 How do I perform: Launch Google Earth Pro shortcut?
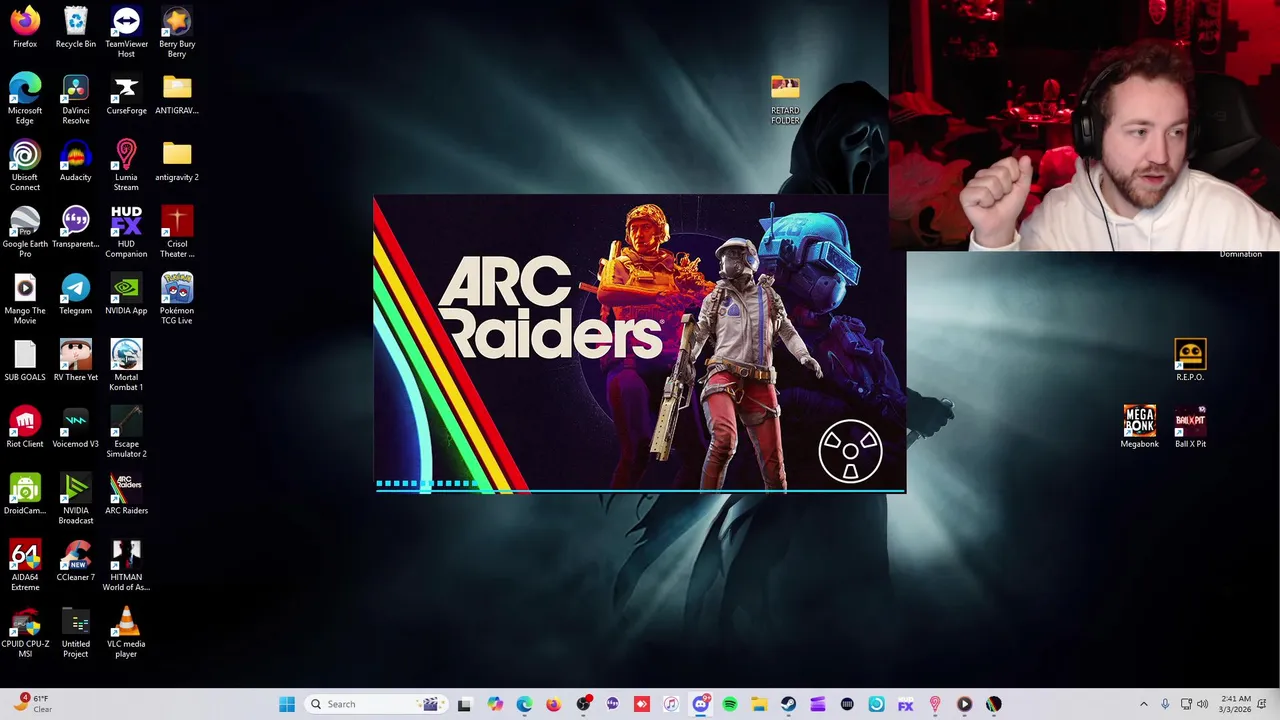click(x=25, y=232)
